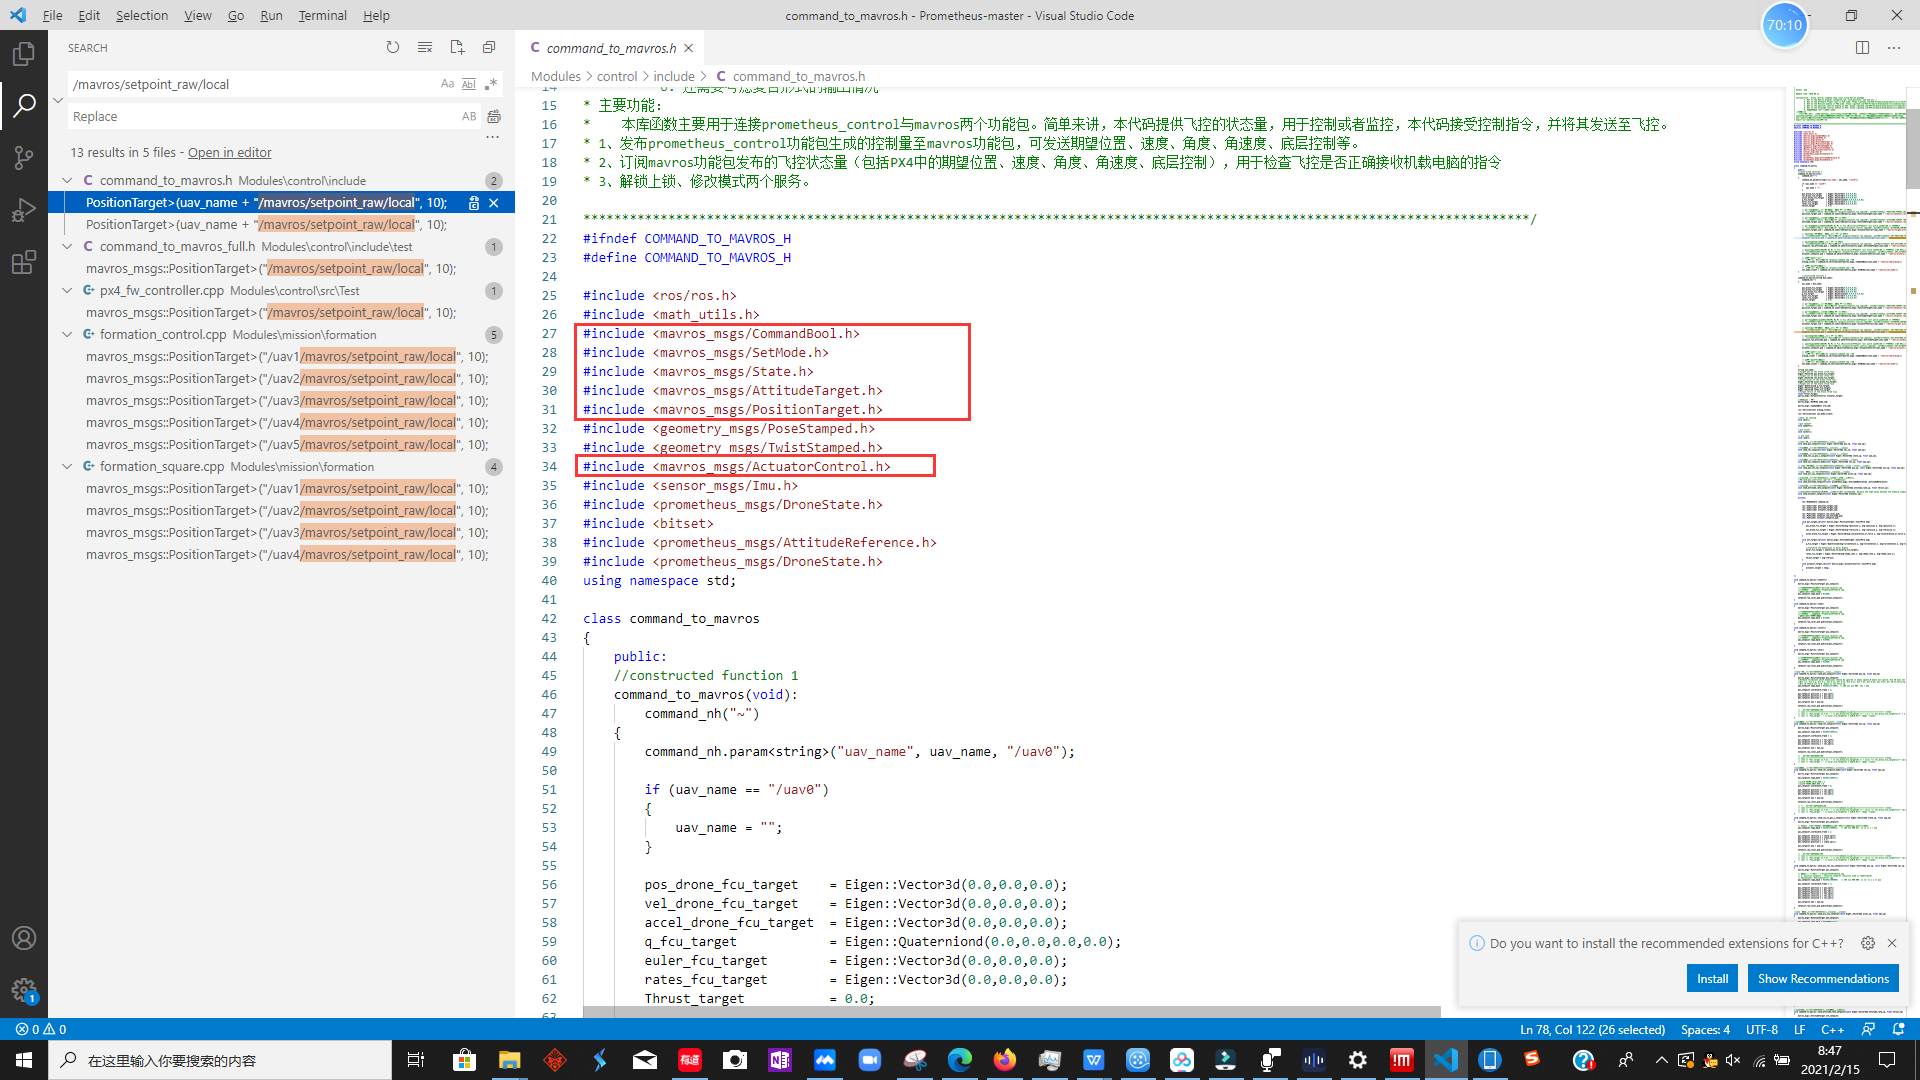Select the command_to_mavros.h editor tab
Viewport: 1920px width, 1080px height.
[x=610, y=48]
